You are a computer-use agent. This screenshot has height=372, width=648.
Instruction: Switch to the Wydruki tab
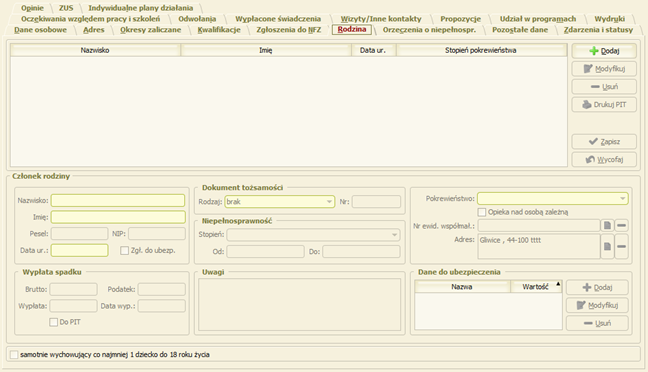pyautogui.click(x=610, y=19)
